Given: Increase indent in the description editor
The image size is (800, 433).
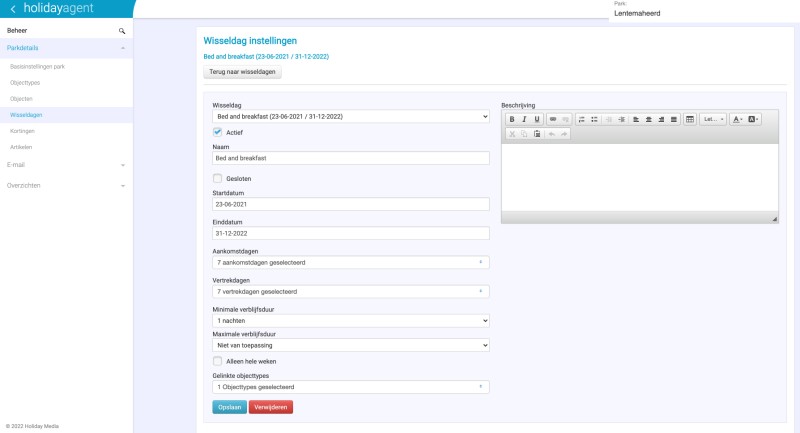Looking at the screenshot, I should coord(621,119).
